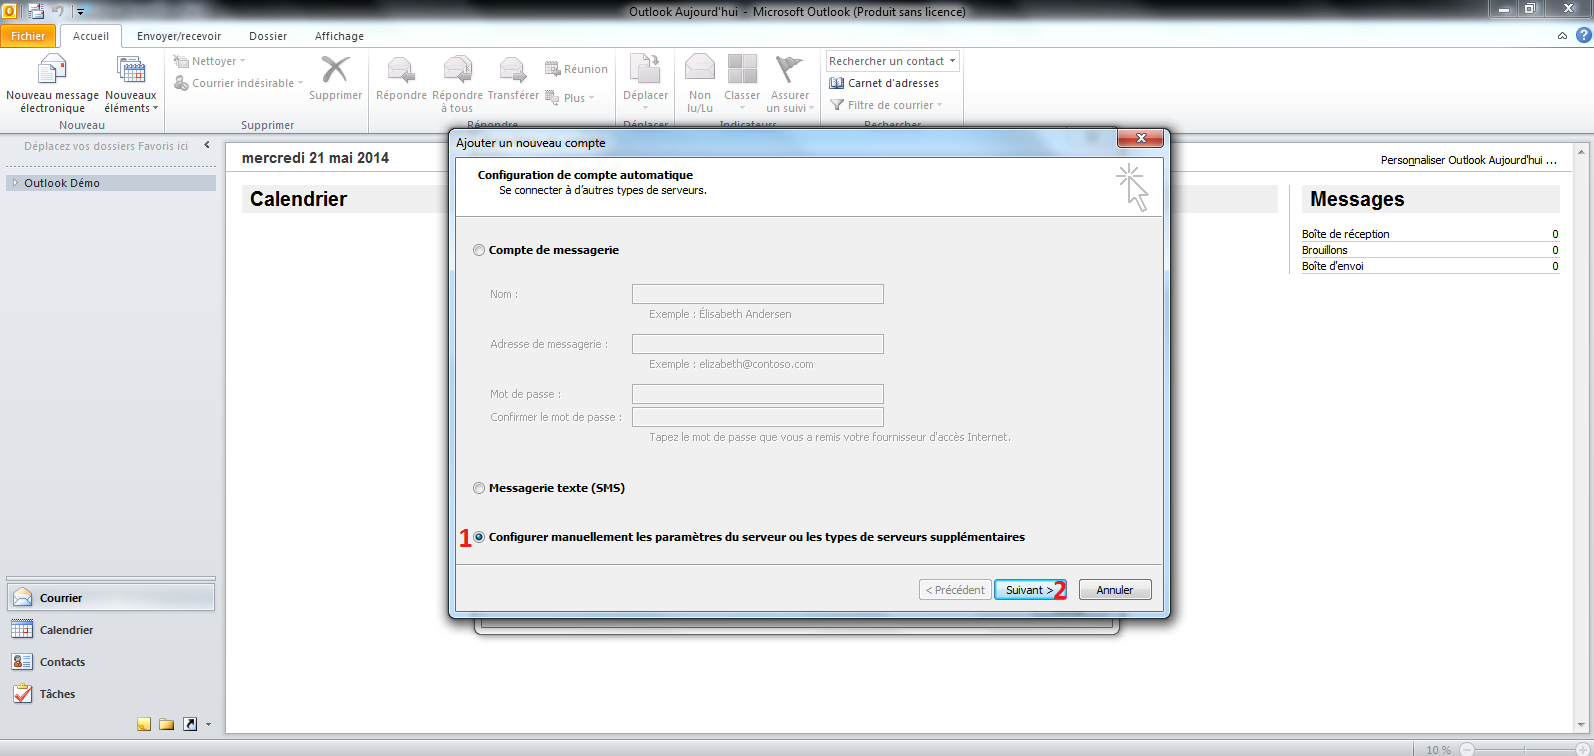Click the Annuler button

1115,590
